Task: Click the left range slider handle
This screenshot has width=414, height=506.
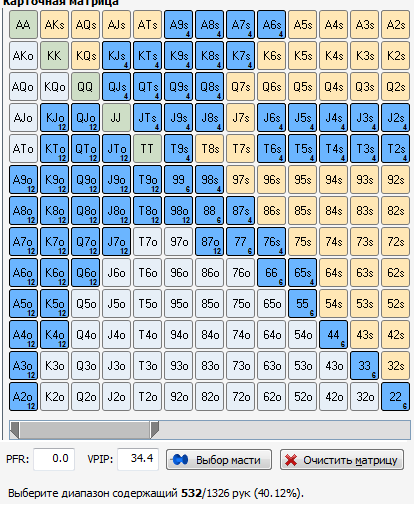Action: click(x=15, y=430)
